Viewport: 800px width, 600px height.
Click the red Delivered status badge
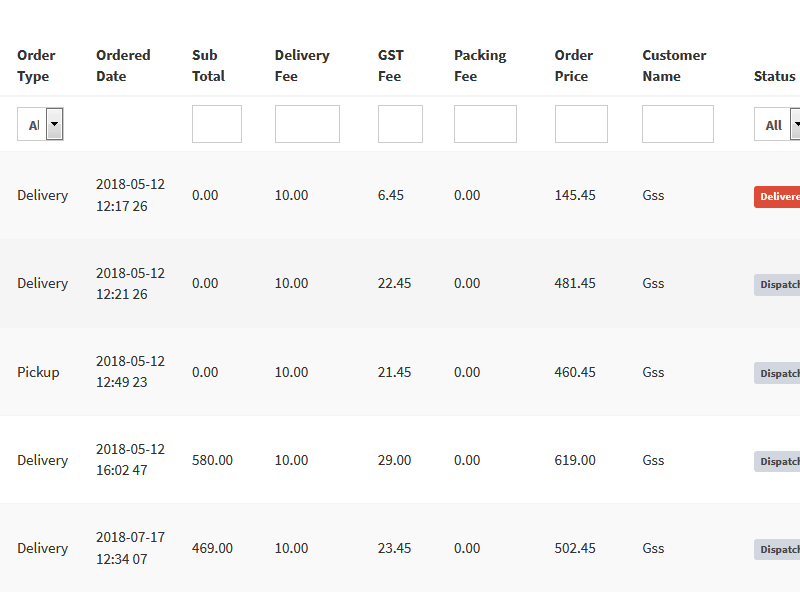click(779, 197)
